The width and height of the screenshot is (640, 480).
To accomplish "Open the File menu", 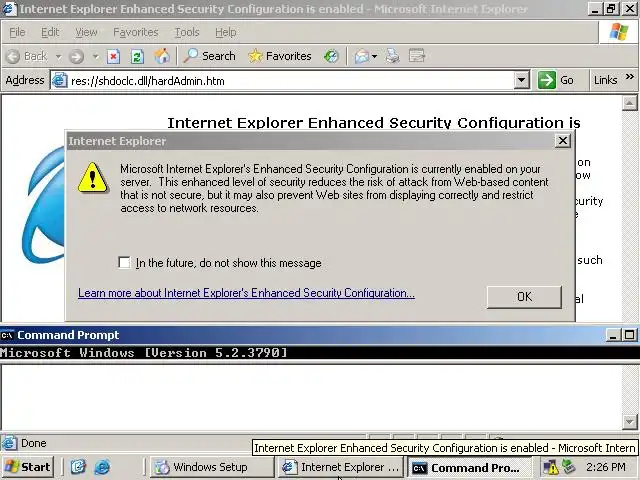I will click(17, 32).
